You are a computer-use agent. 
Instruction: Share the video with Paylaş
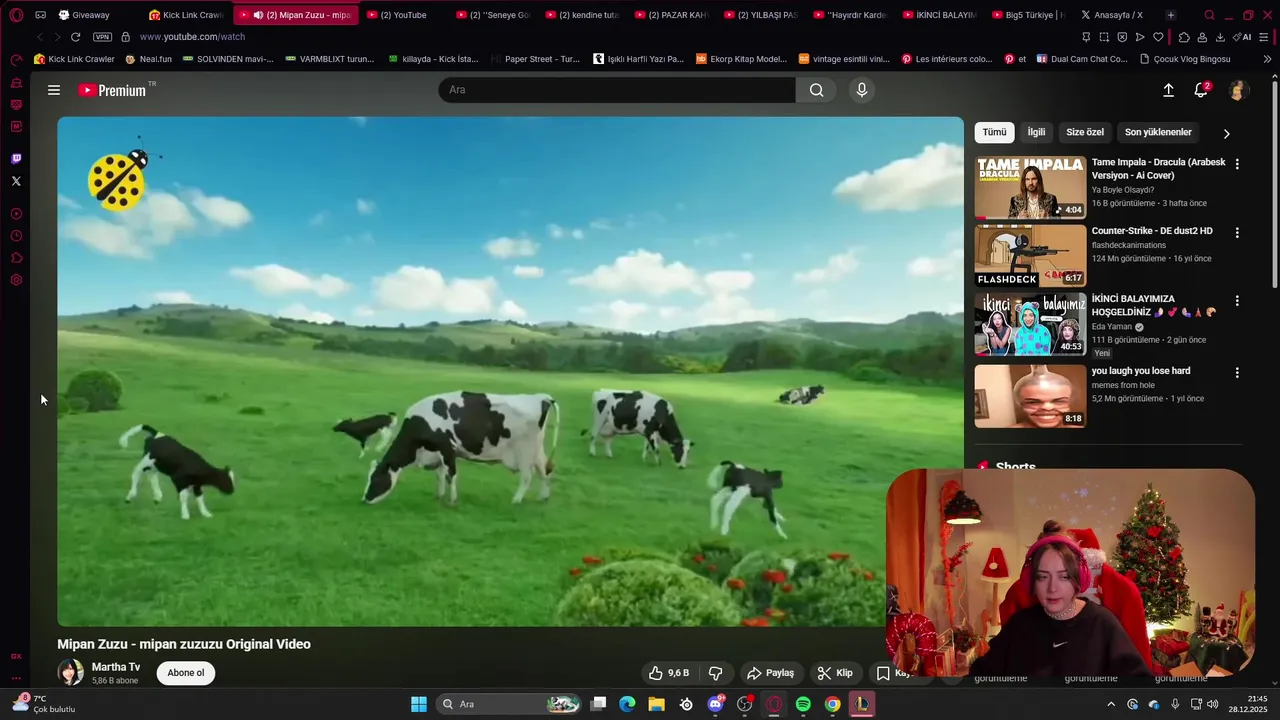click(771, 673)
